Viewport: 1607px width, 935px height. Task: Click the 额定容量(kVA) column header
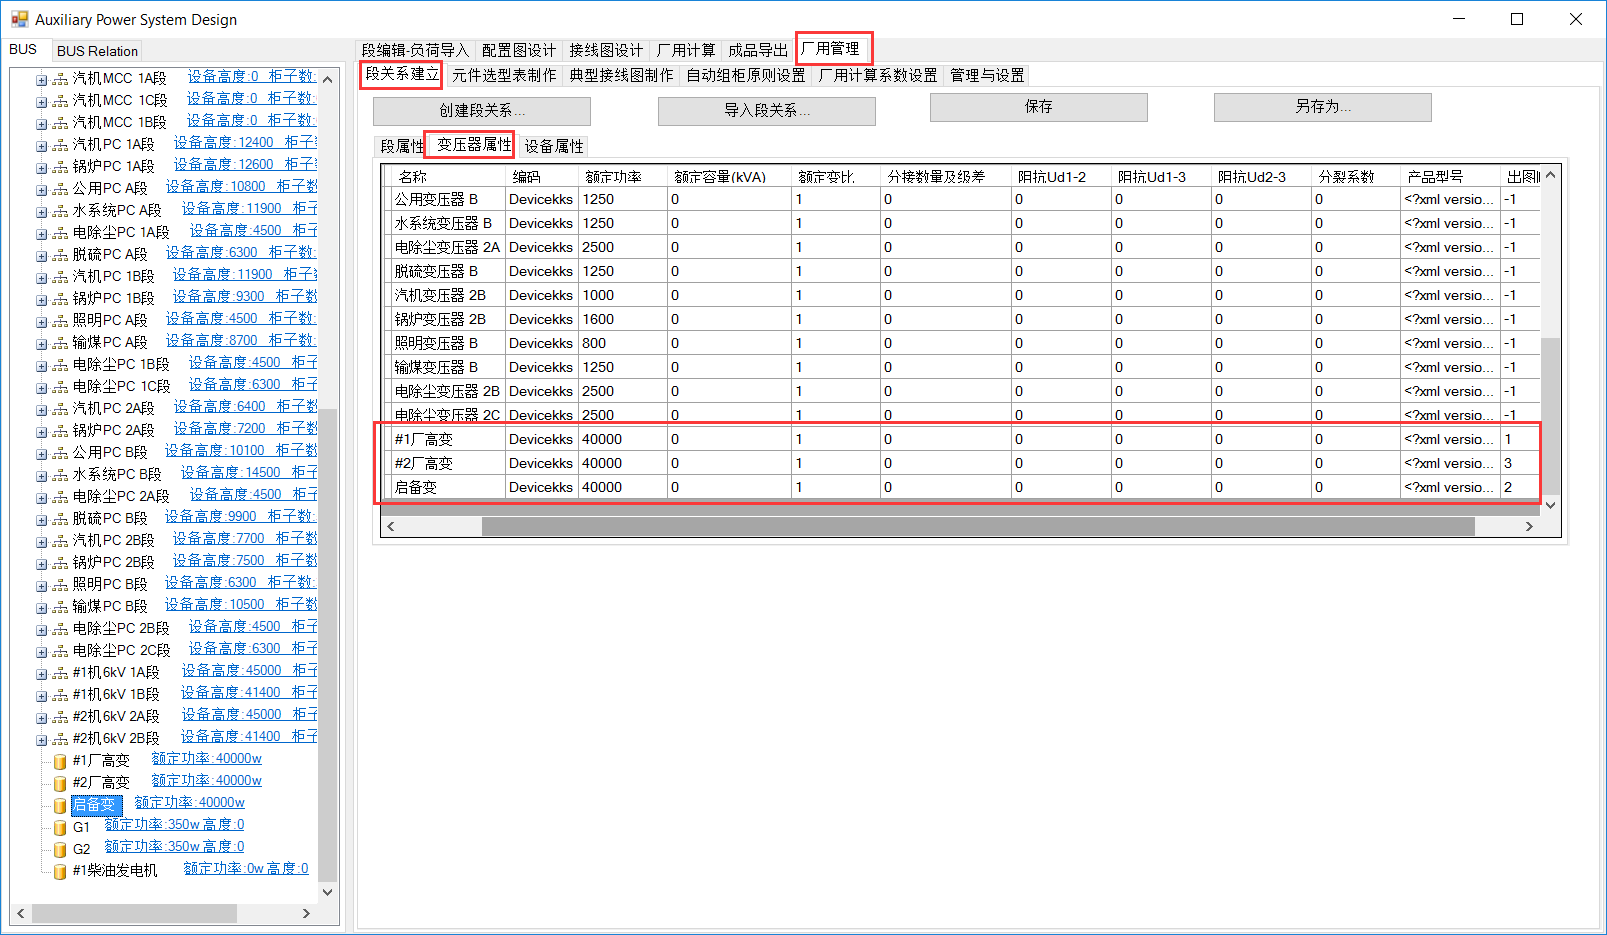point(729,176)
